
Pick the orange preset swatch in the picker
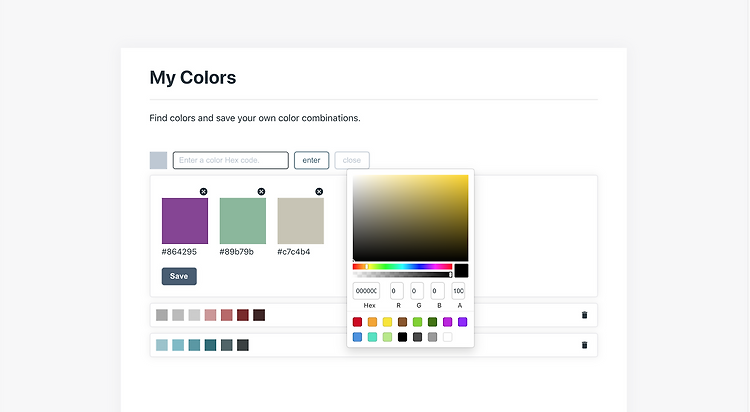tap(373, 322)
